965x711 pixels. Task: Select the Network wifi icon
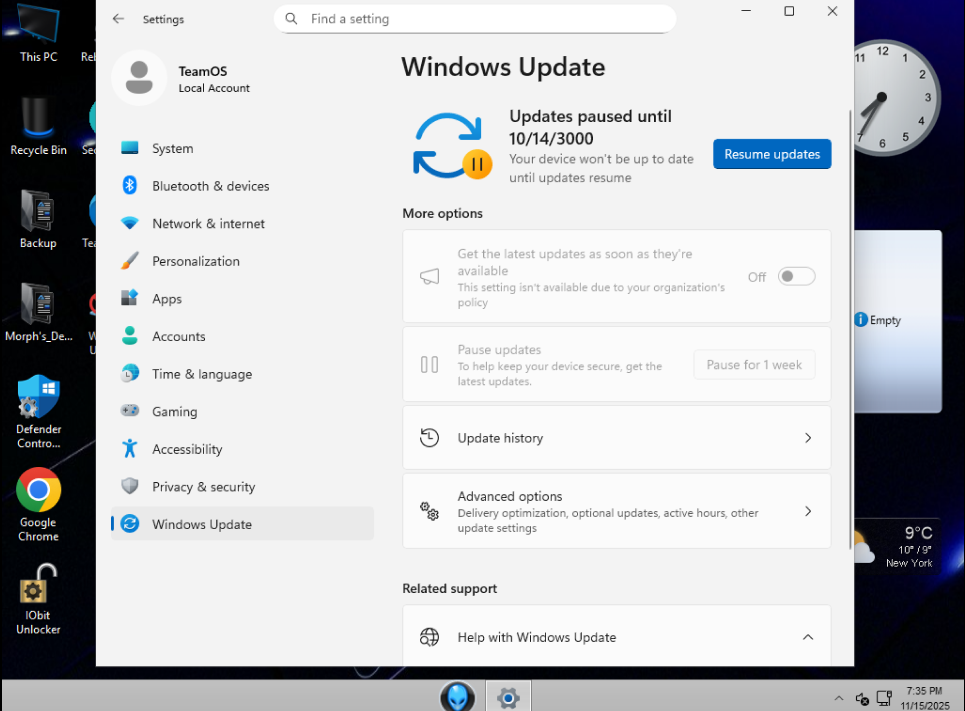[130, 223]
